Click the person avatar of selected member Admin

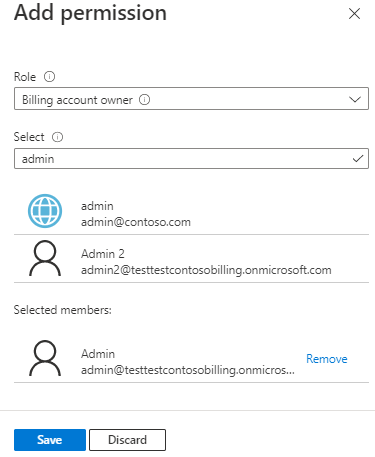45,358
